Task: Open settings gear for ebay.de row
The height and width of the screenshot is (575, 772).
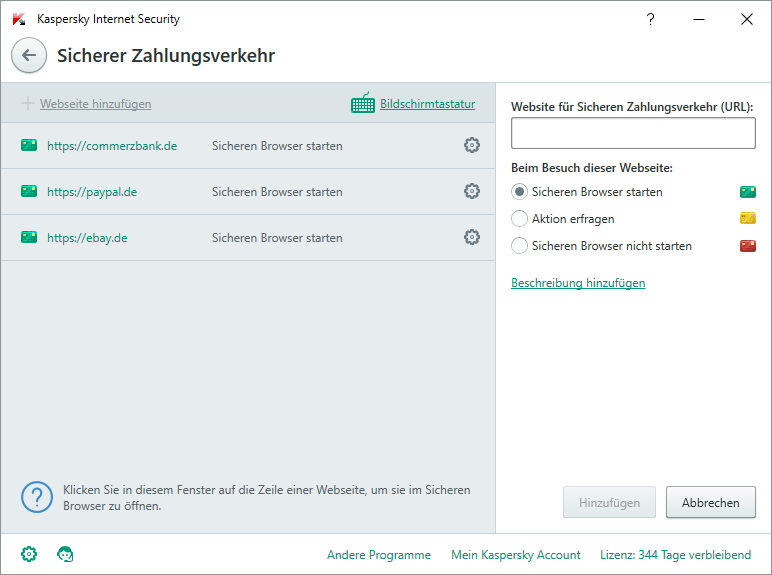Action: pos(472,237)
